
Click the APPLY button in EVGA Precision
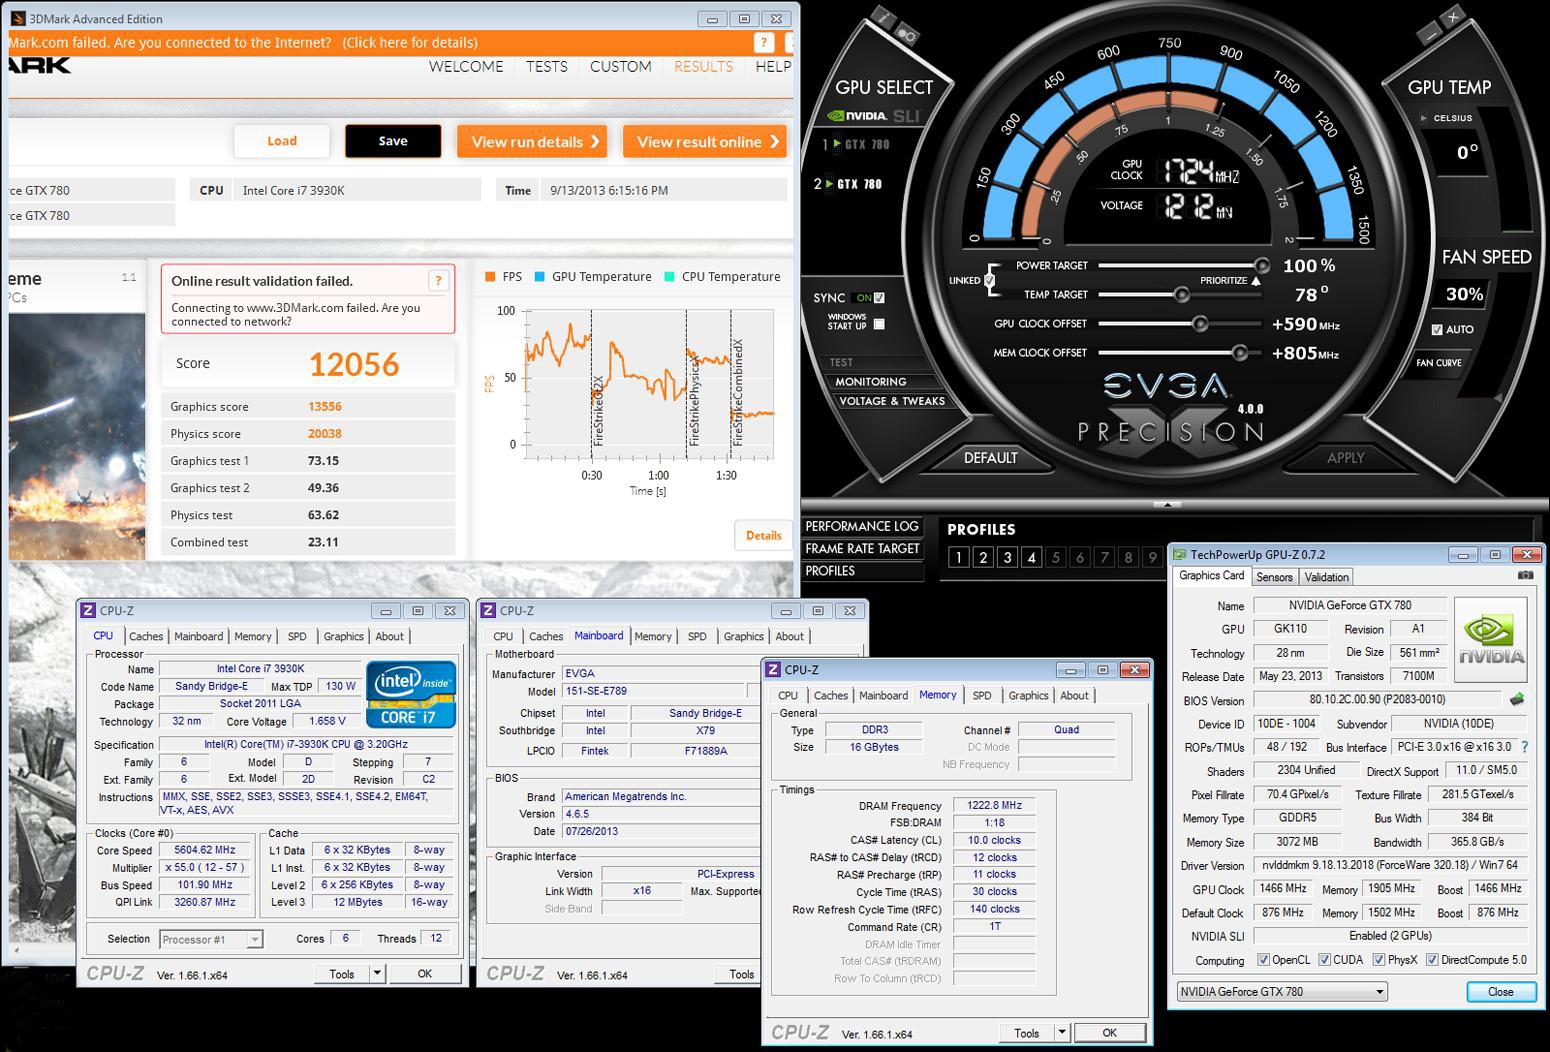tap(1345, 457)
